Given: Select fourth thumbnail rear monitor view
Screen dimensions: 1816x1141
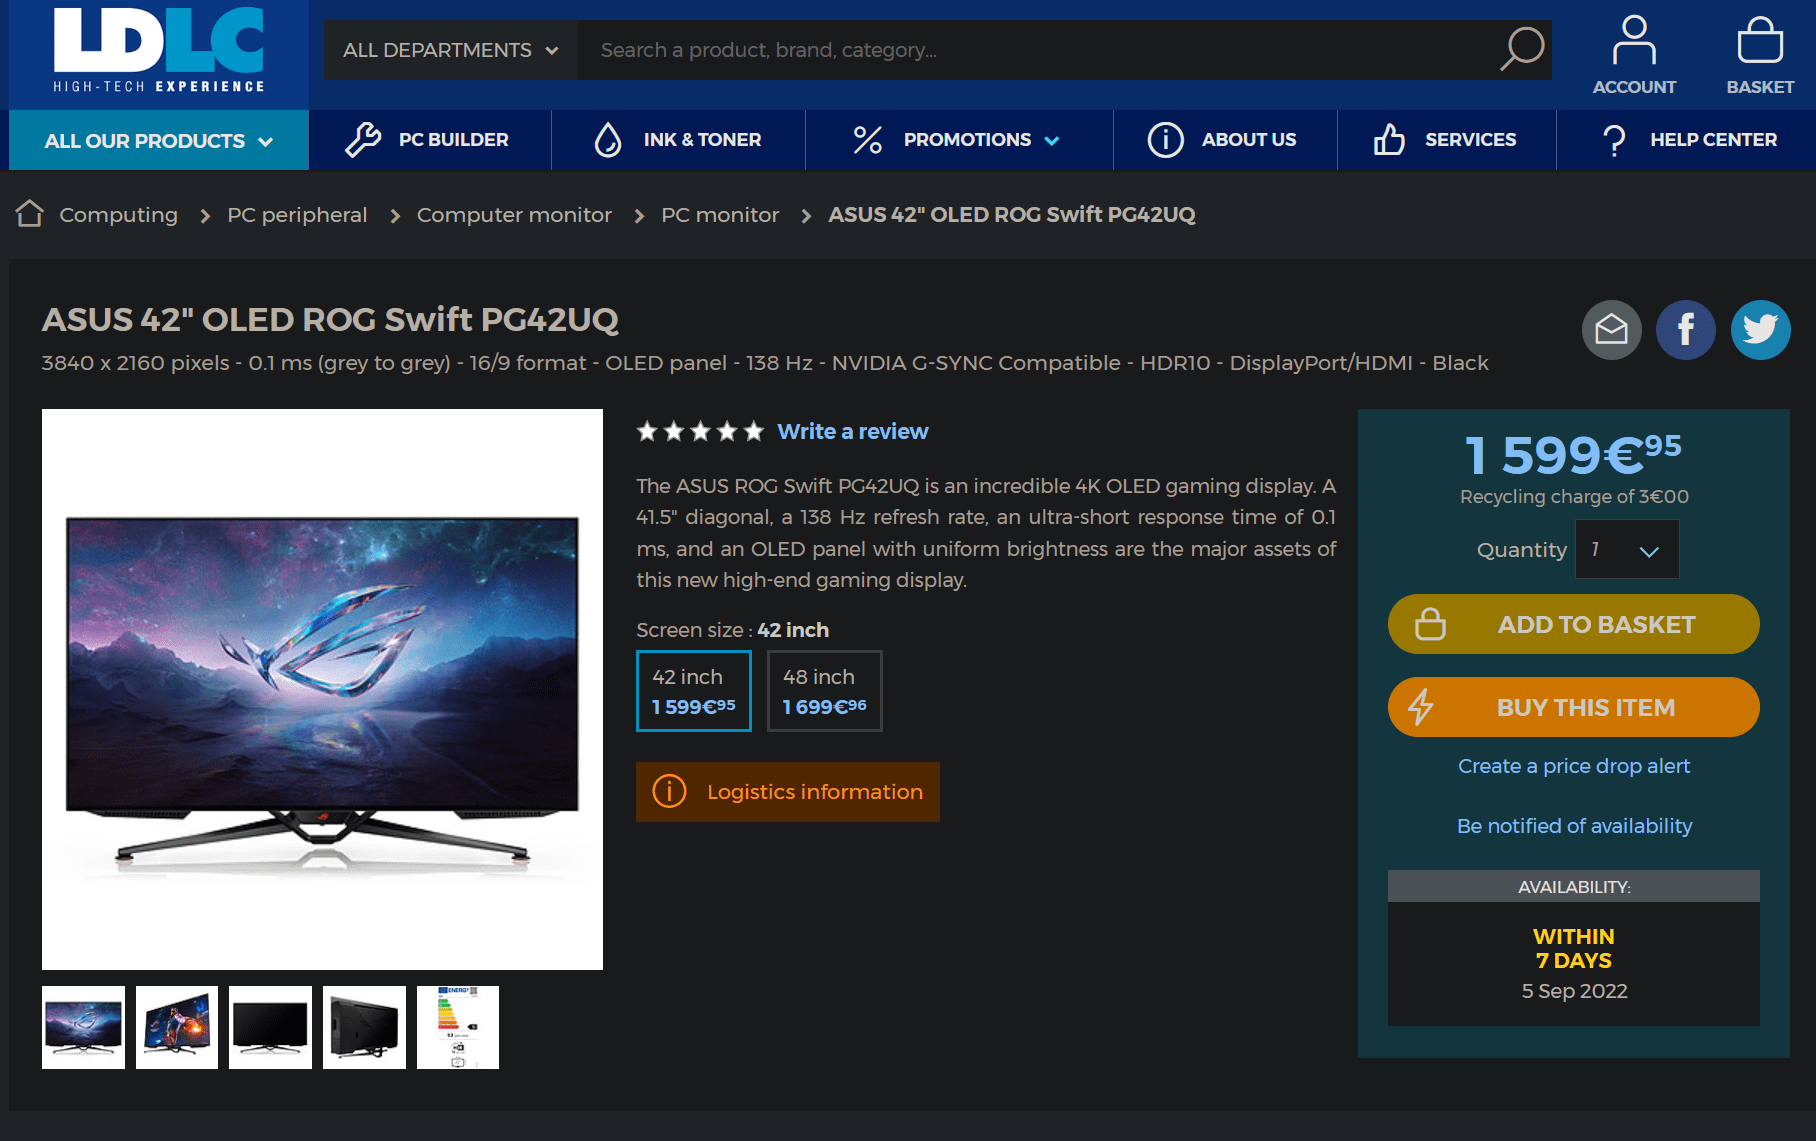Looking at the screenshot, I should (x=364, y=1027).
